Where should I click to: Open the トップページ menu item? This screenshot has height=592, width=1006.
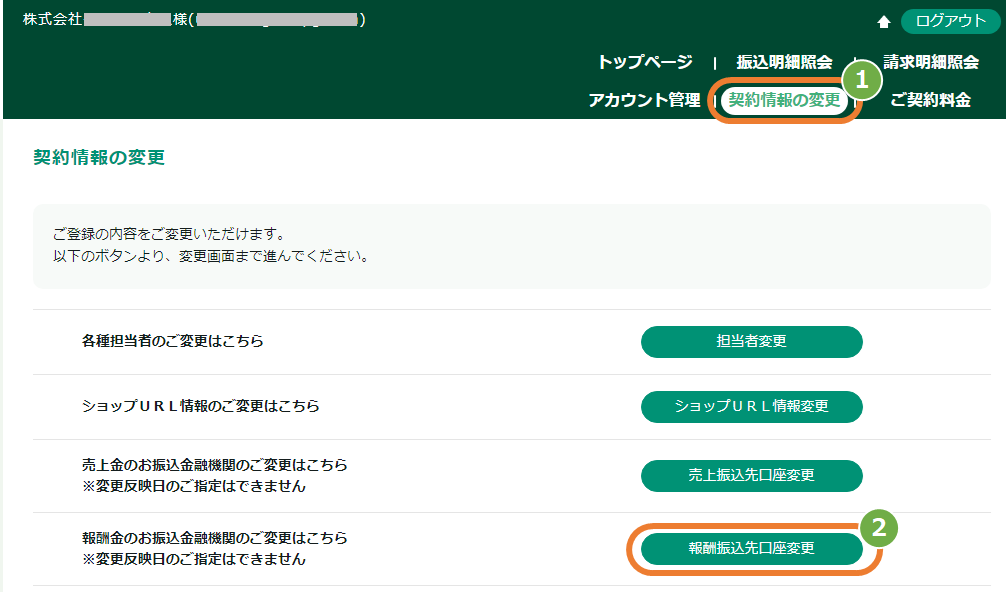[645, 62]
